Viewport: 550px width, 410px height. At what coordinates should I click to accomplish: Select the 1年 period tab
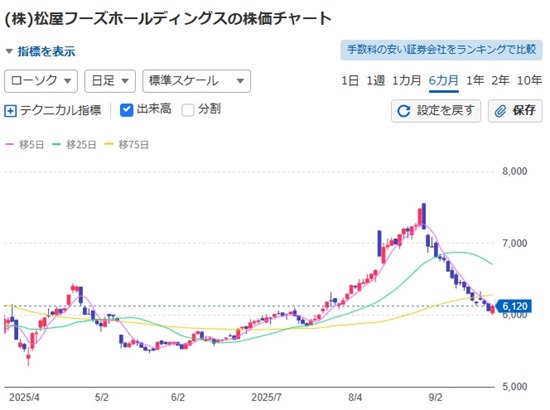tap(475, 81)
